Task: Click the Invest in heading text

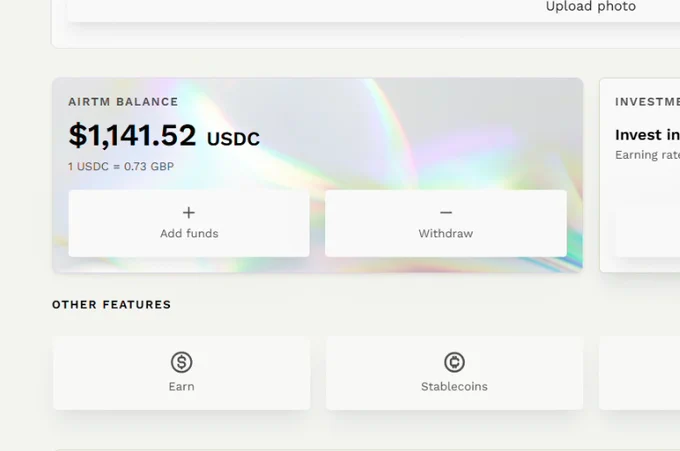Action: click(647, 135)
